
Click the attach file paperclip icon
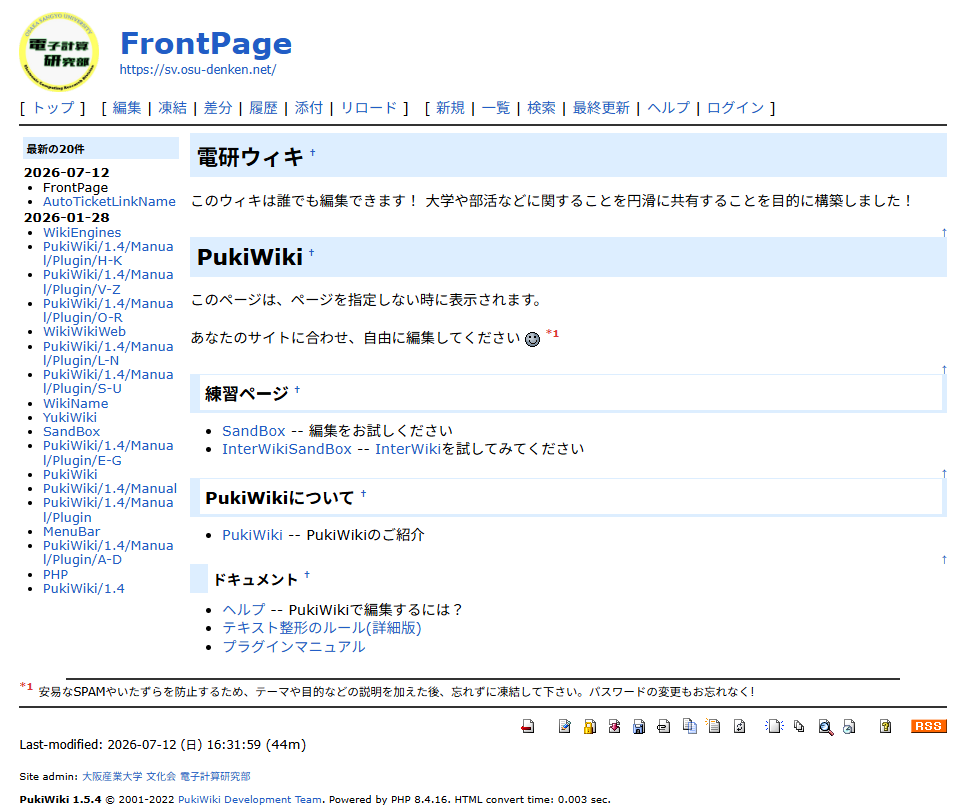663,726
